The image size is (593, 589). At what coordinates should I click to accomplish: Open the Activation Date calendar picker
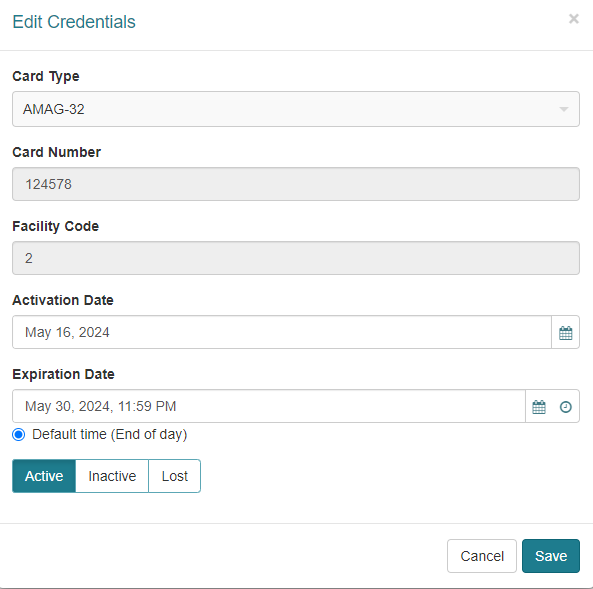[565, 333]
